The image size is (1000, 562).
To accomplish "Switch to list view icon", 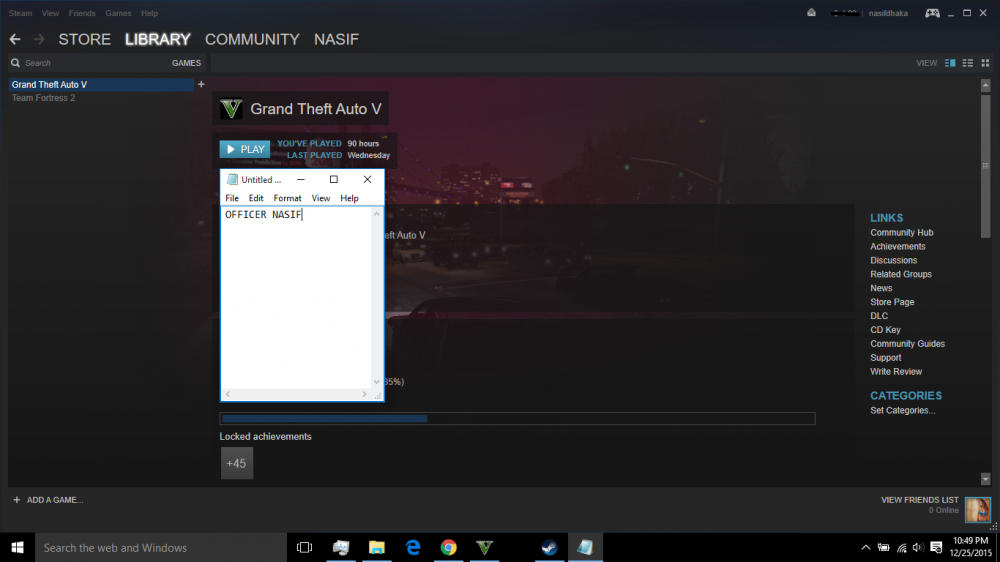I will pos(968,63).
